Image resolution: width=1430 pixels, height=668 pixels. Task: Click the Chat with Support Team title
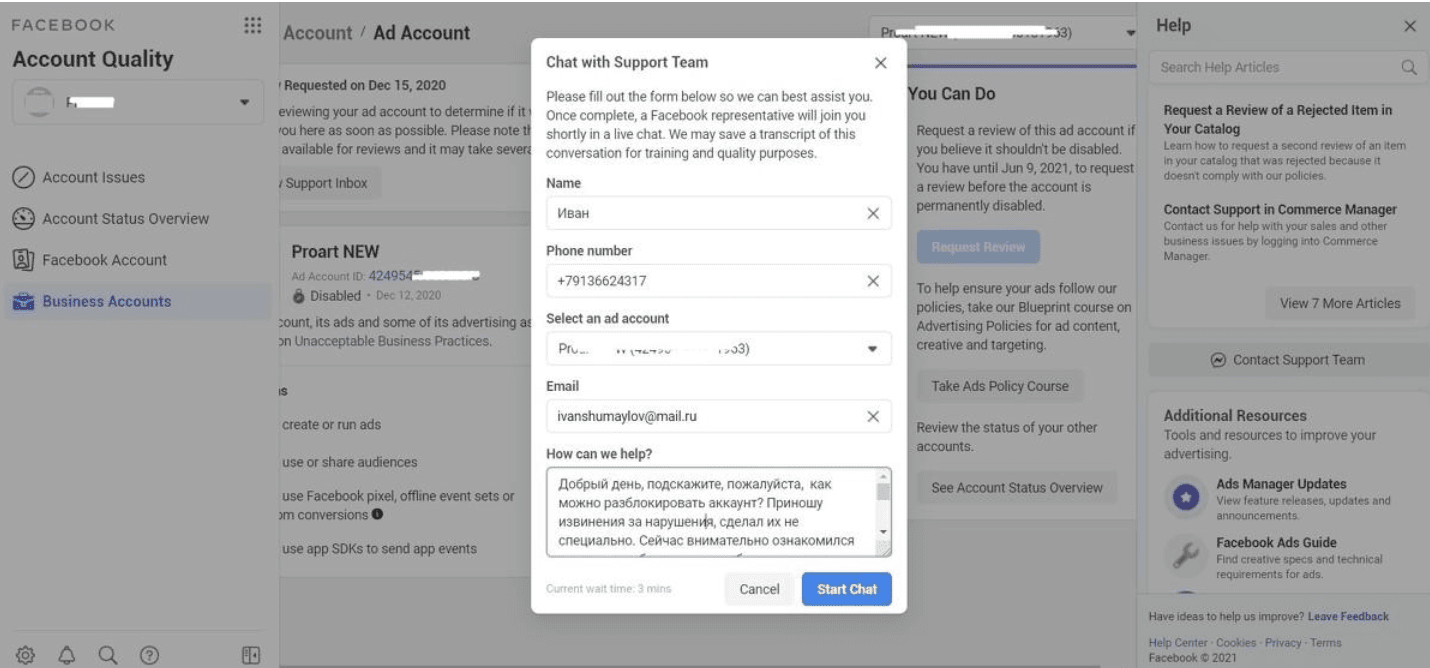coord(627,63)
